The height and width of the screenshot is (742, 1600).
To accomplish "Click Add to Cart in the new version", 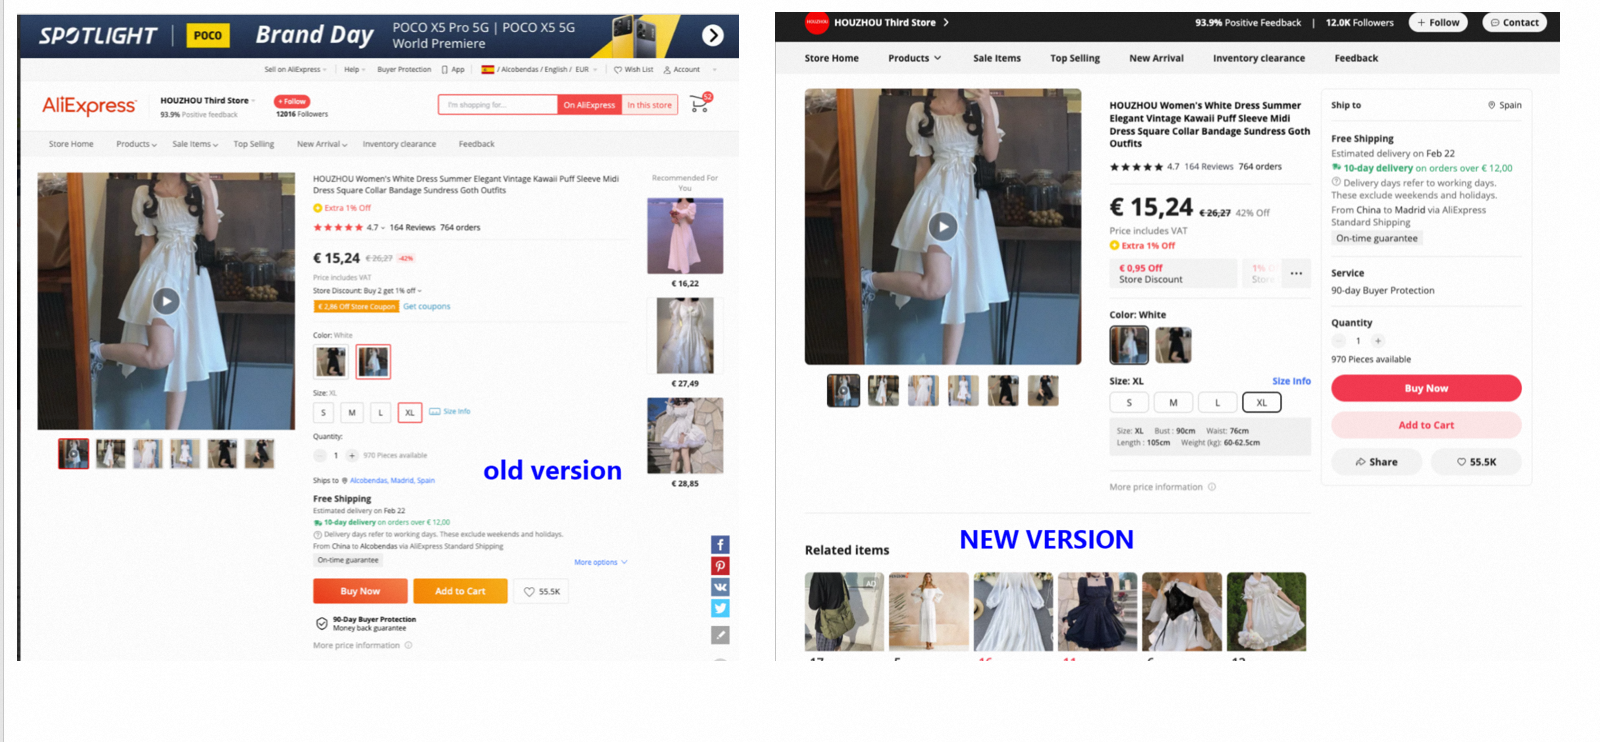I will (1426, 425).
